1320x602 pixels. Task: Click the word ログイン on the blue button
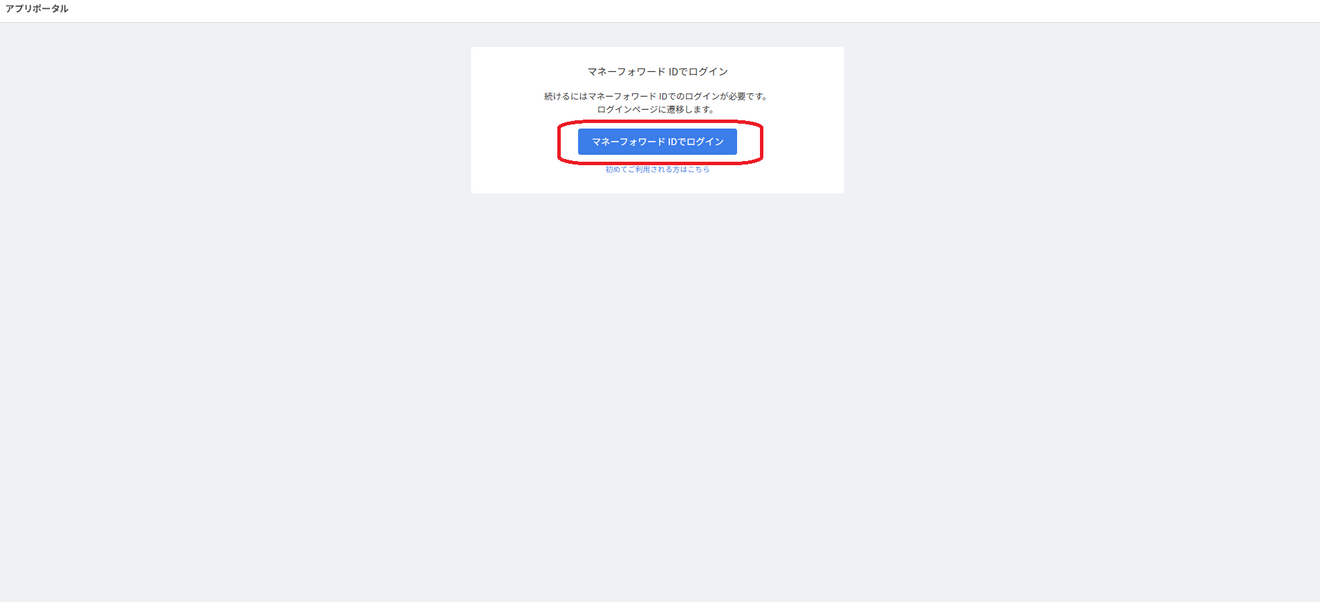[x=704, y=142]
